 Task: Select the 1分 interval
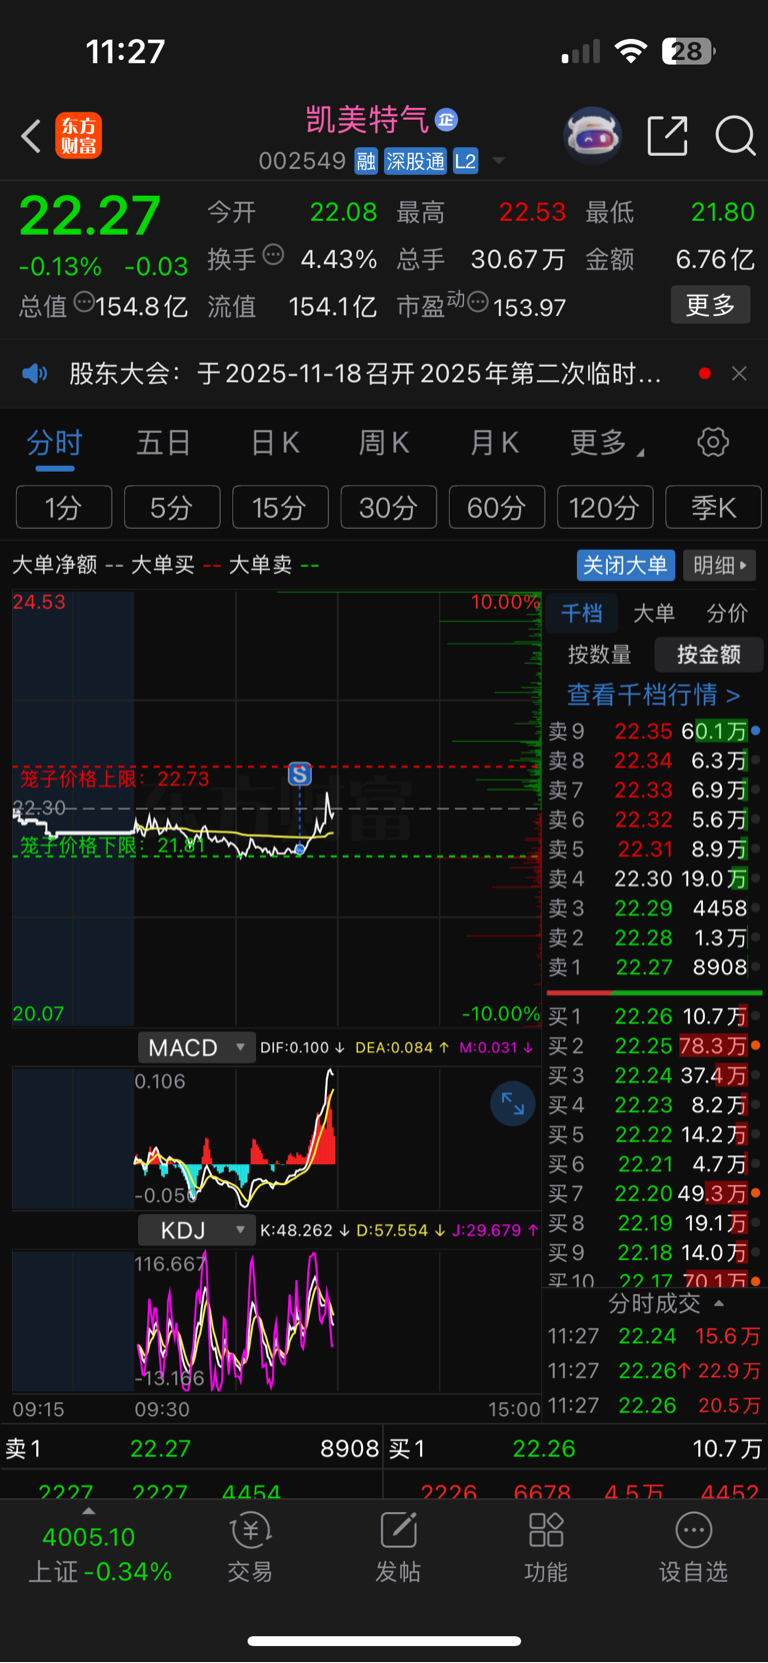pos(63,507)
